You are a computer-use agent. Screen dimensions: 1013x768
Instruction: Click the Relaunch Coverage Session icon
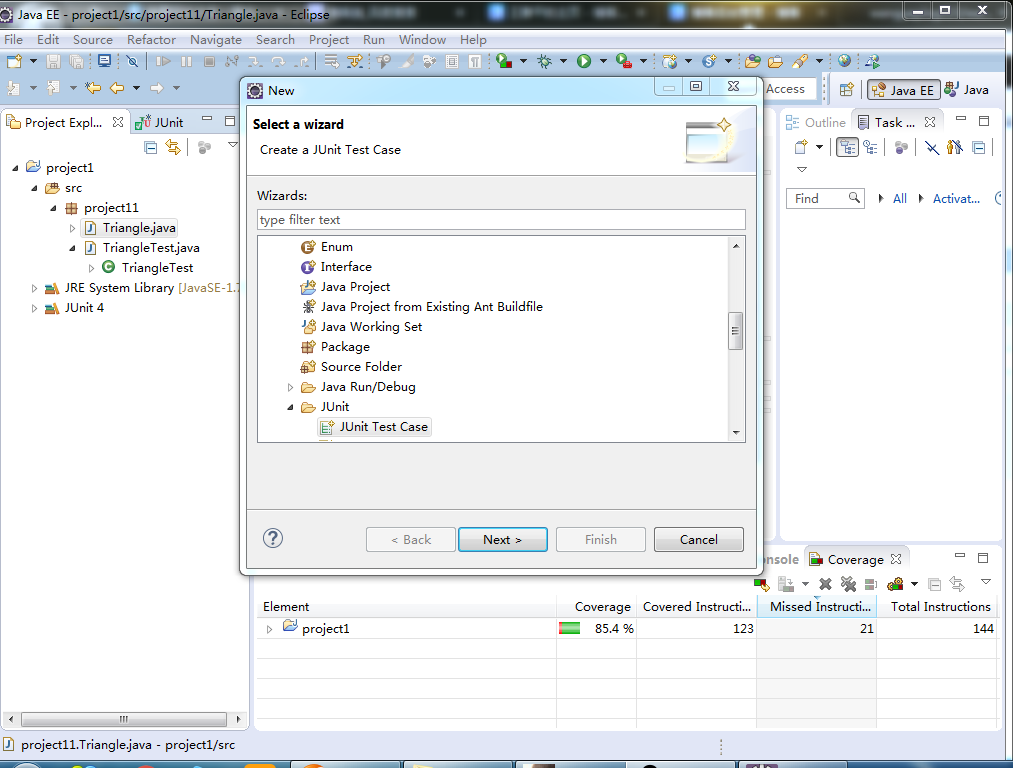pos(762,584)
